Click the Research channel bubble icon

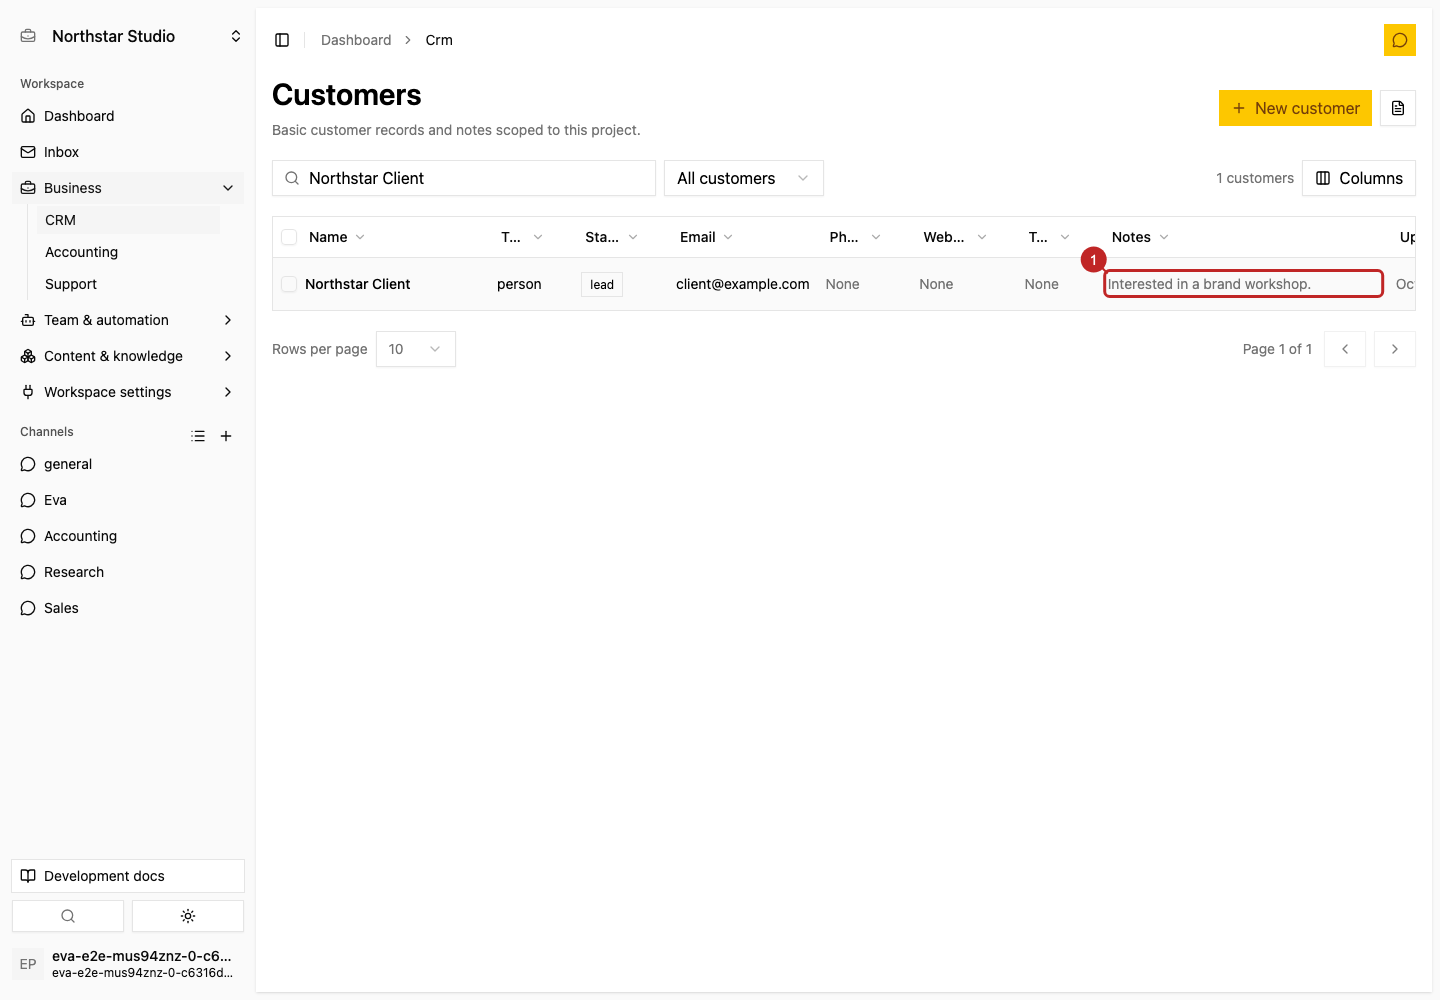click(28, 572)
